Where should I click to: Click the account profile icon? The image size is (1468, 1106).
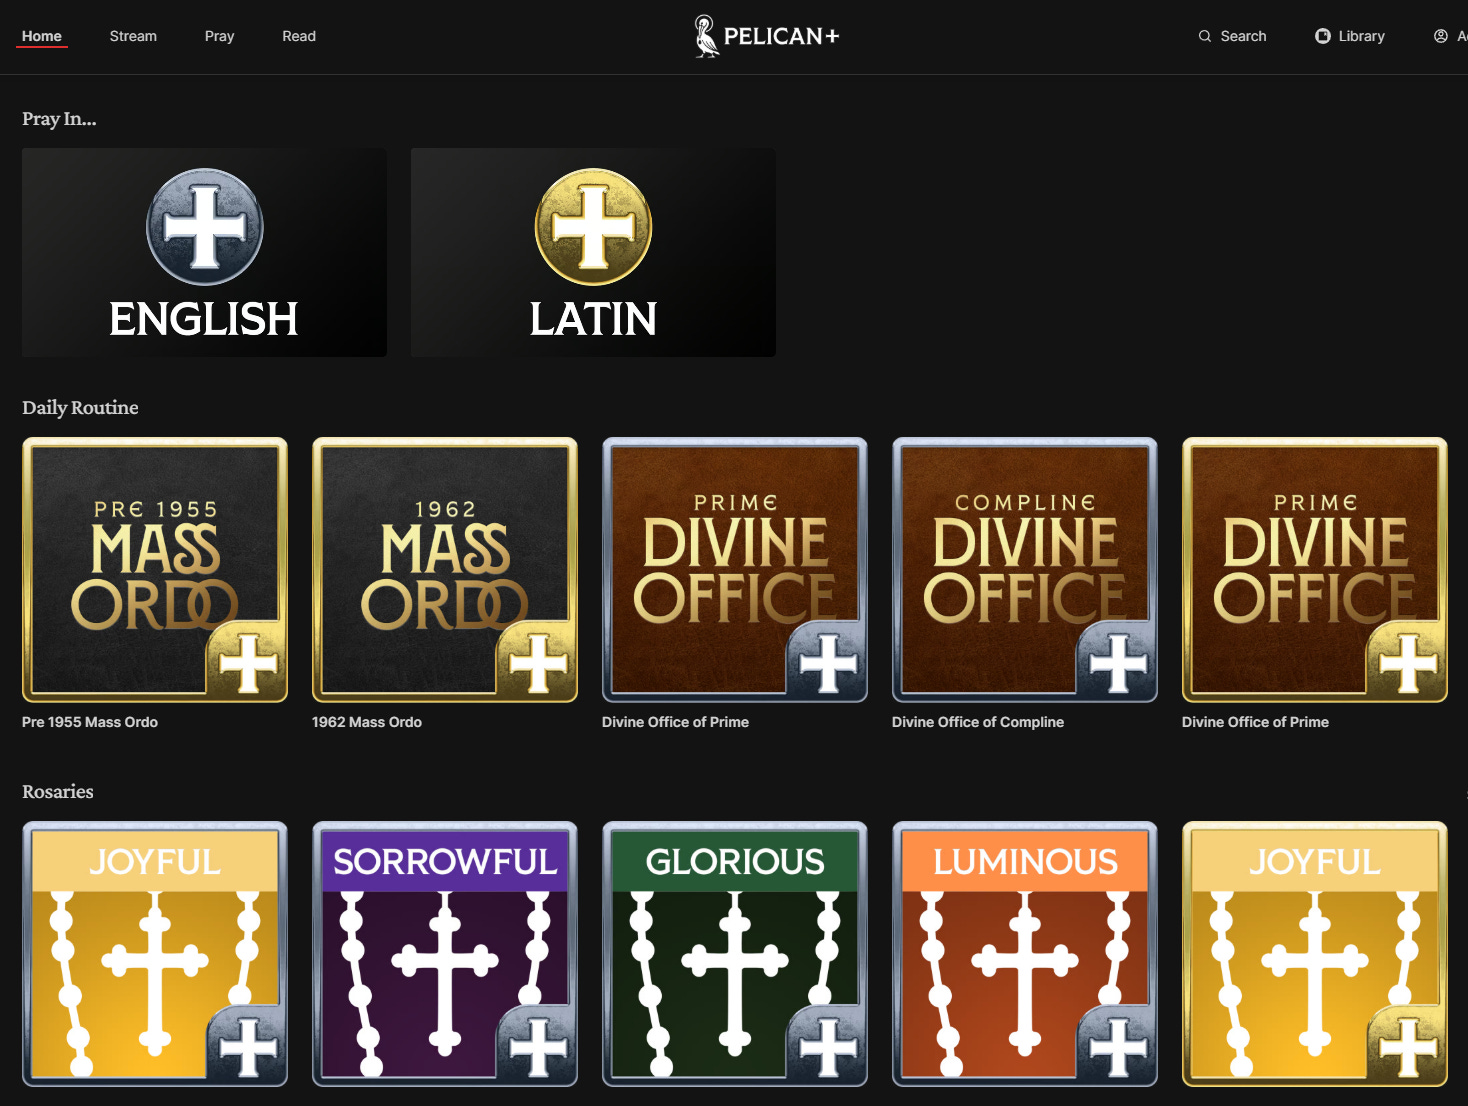[1441, 36]
